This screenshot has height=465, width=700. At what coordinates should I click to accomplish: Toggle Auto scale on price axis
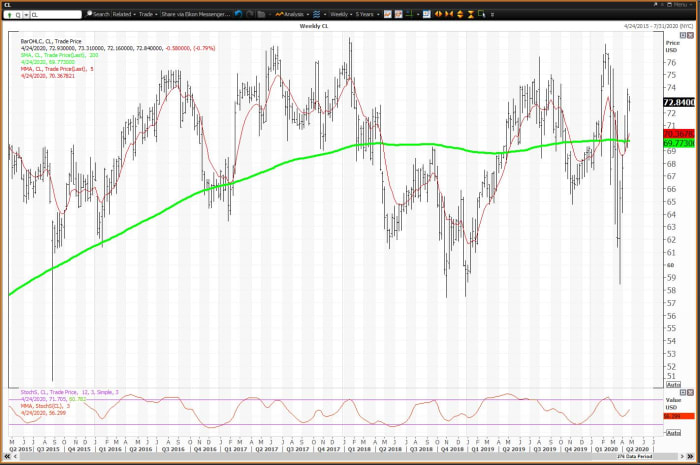click(673, 385)
